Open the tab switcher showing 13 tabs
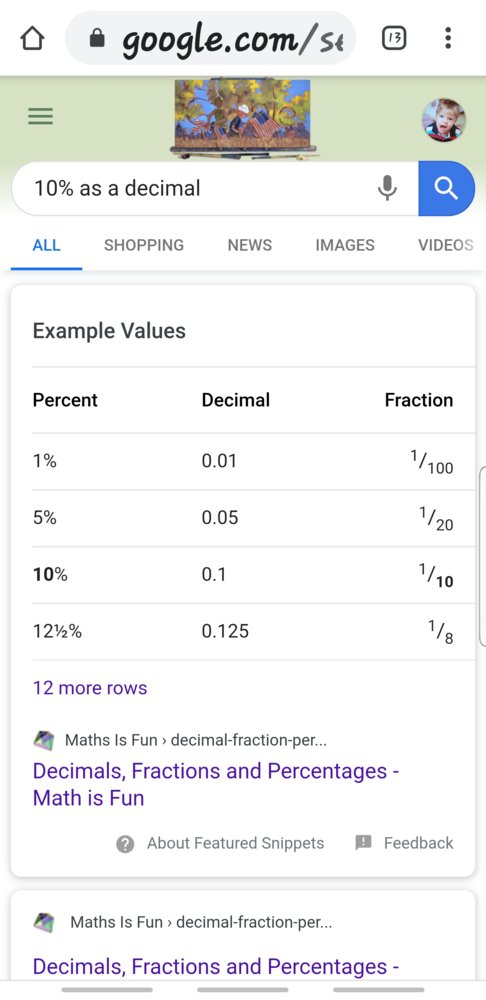486x1000 pixels. coord(394,39)
